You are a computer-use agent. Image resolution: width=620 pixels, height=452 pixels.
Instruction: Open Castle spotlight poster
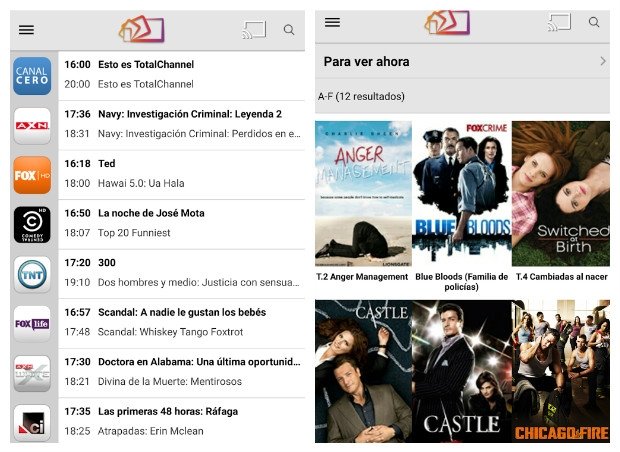(x=461, y=371)
